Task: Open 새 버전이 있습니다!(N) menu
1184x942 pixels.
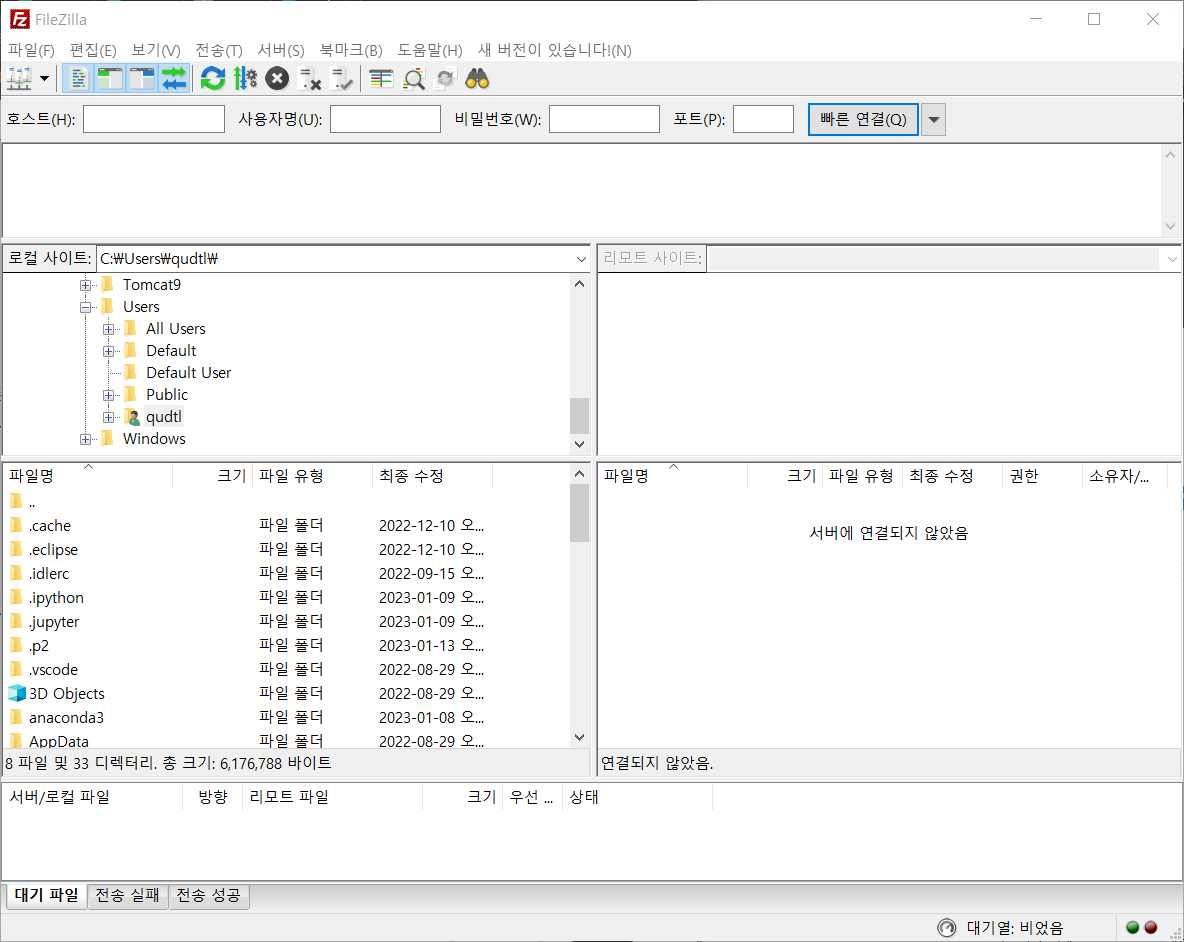Action: click(554, 51)
